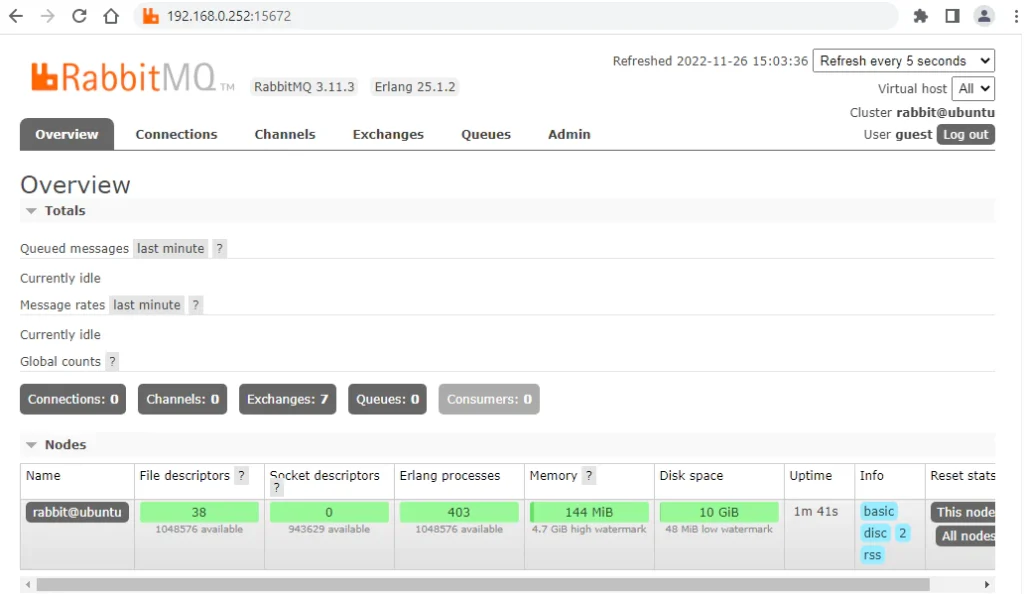Screen dimensions: 1024x594
Task: Switch to the Queues tab
Action: (x=486, y=135)
